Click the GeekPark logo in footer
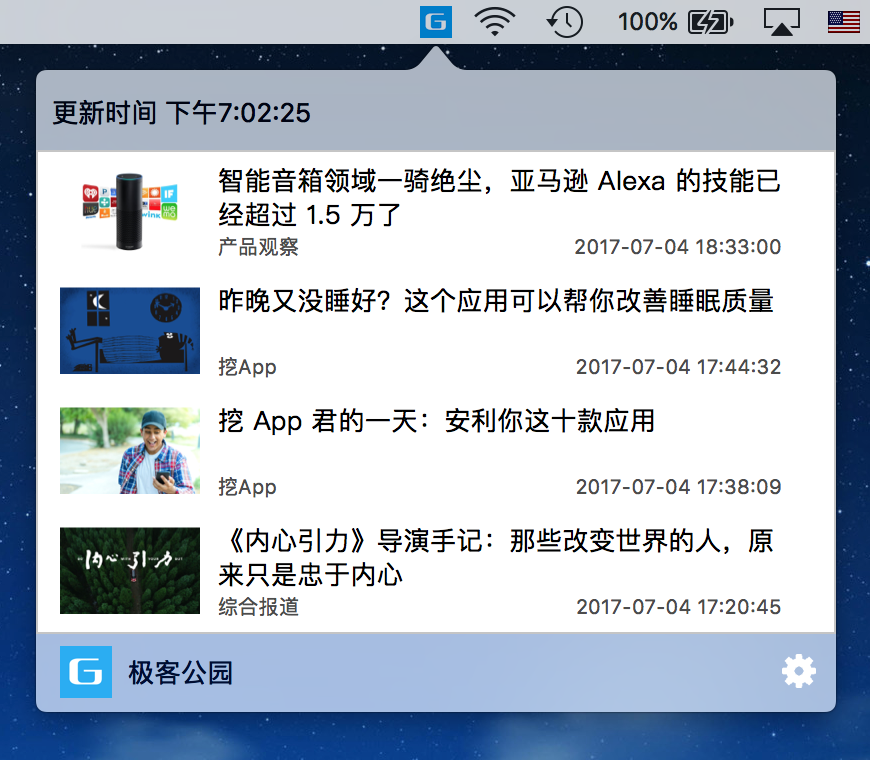Viewport: 870px width, 760px height. (86, 672)
